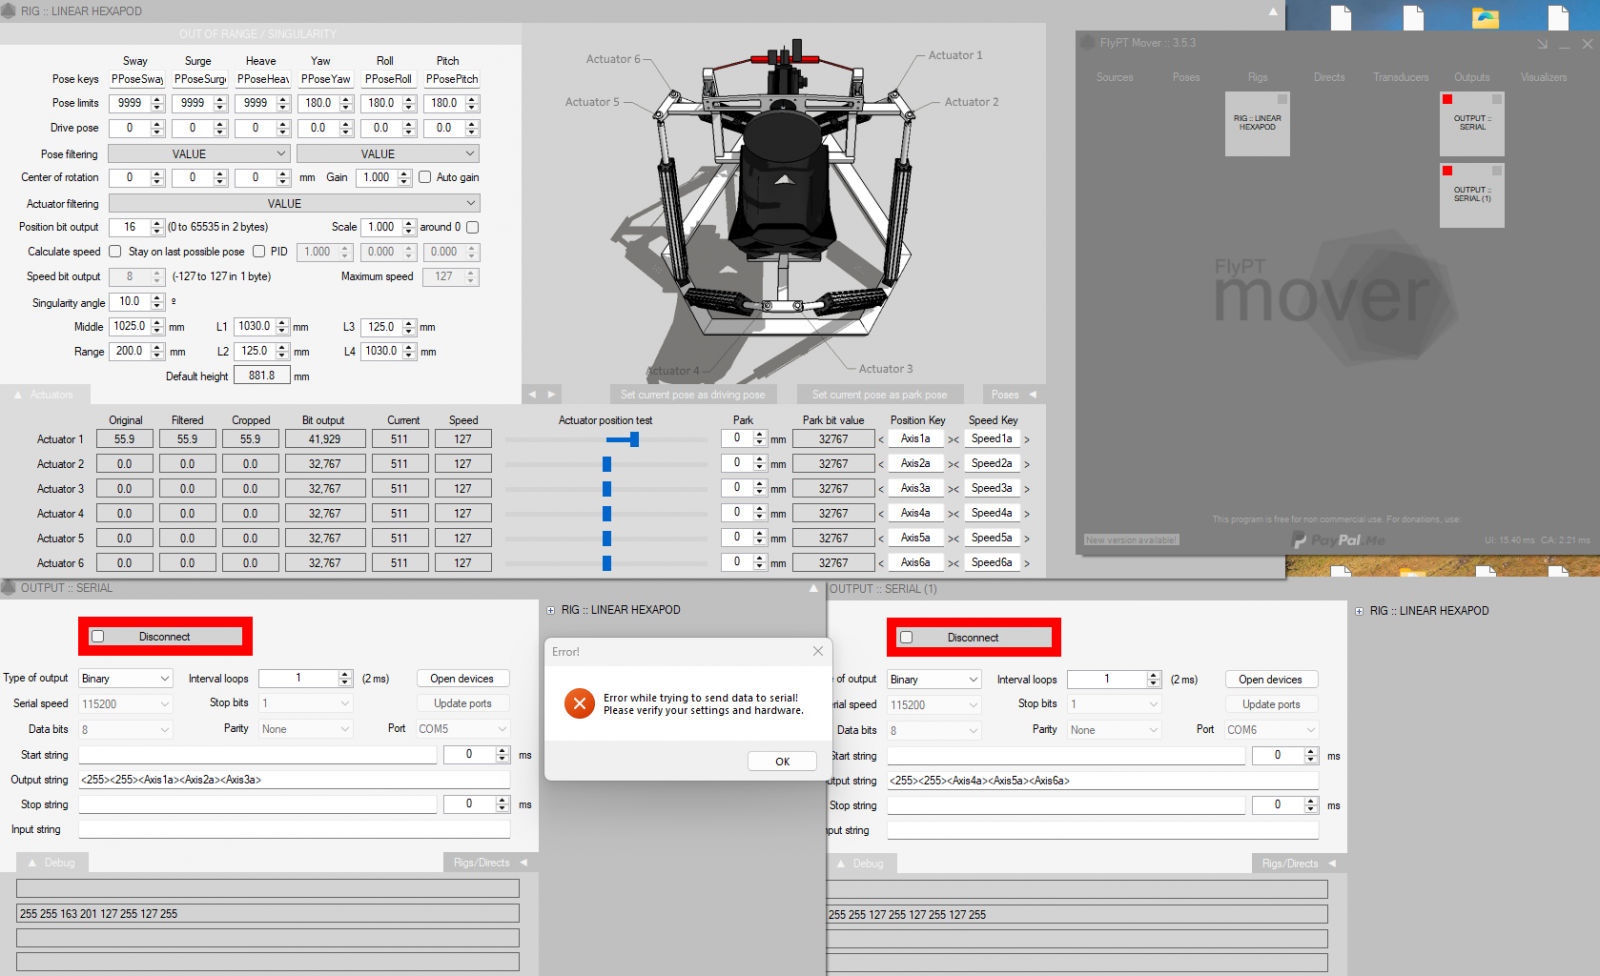This screenshot has height=976, width=1600.
Task: Switch to the Transducers tab
Action: click(x=1400, y=77)
